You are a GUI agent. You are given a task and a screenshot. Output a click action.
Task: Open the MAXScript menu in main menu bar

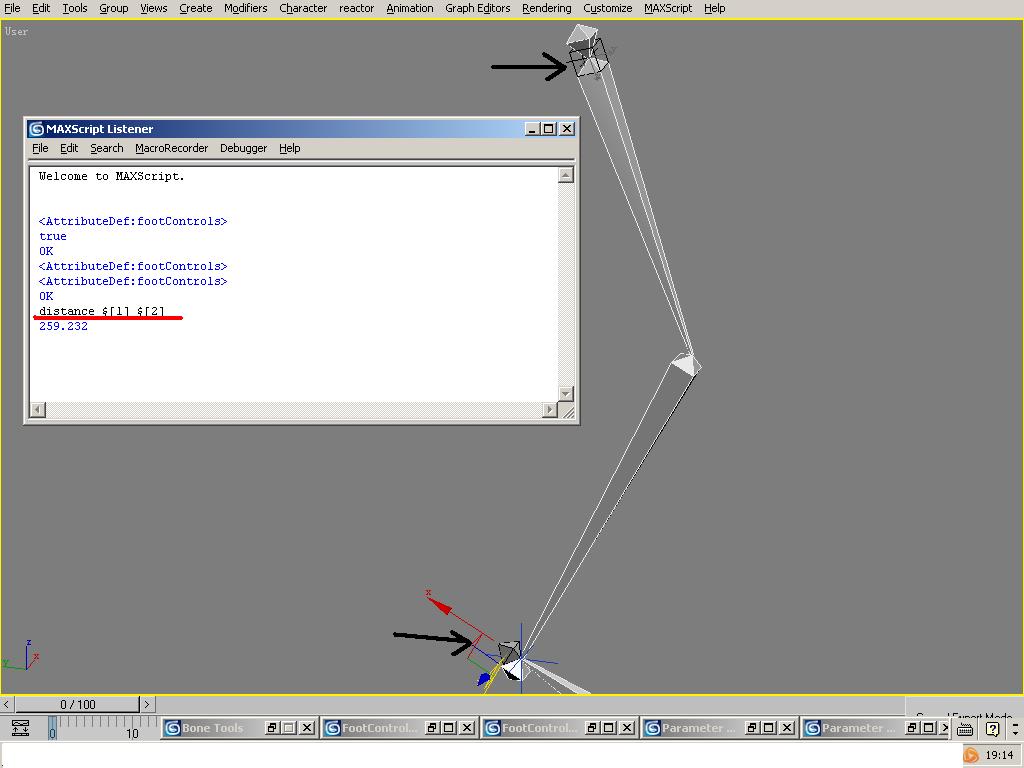(x=668, y=8)
